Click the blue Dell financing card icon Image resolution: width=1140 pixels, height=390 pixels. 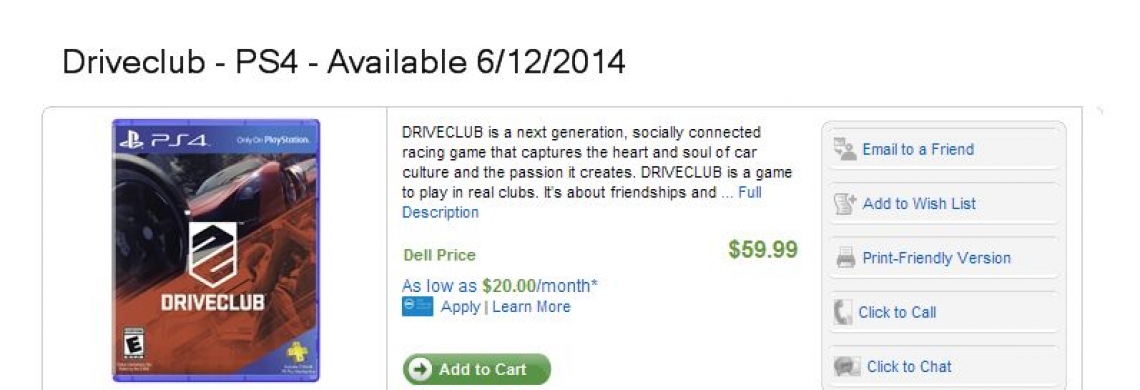417,306
